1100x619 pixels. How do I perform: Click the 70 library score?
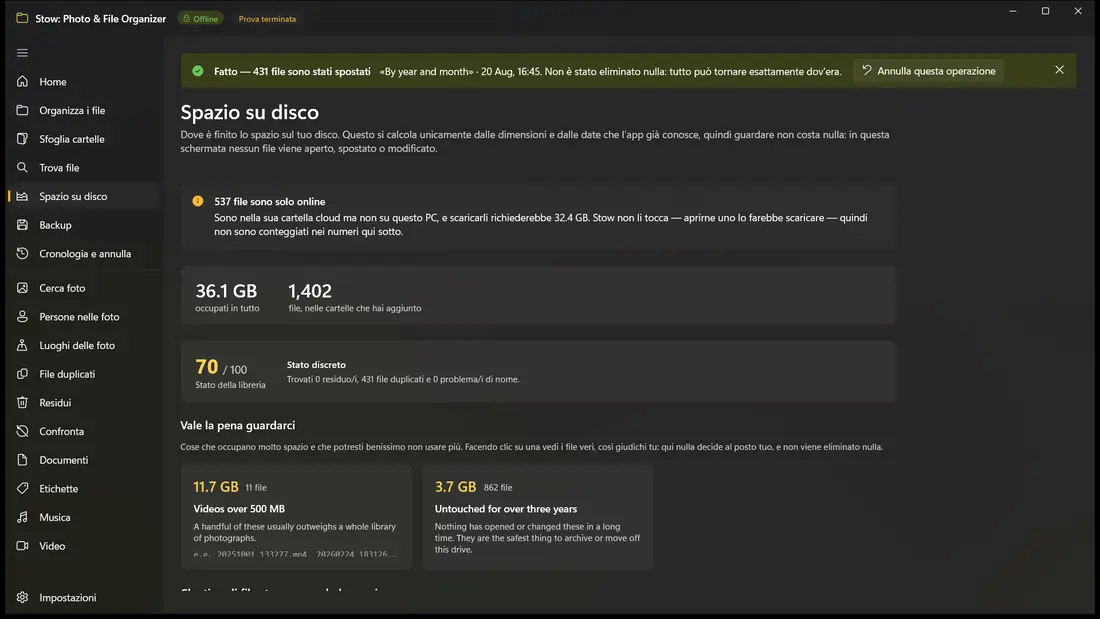pos(206,366)
